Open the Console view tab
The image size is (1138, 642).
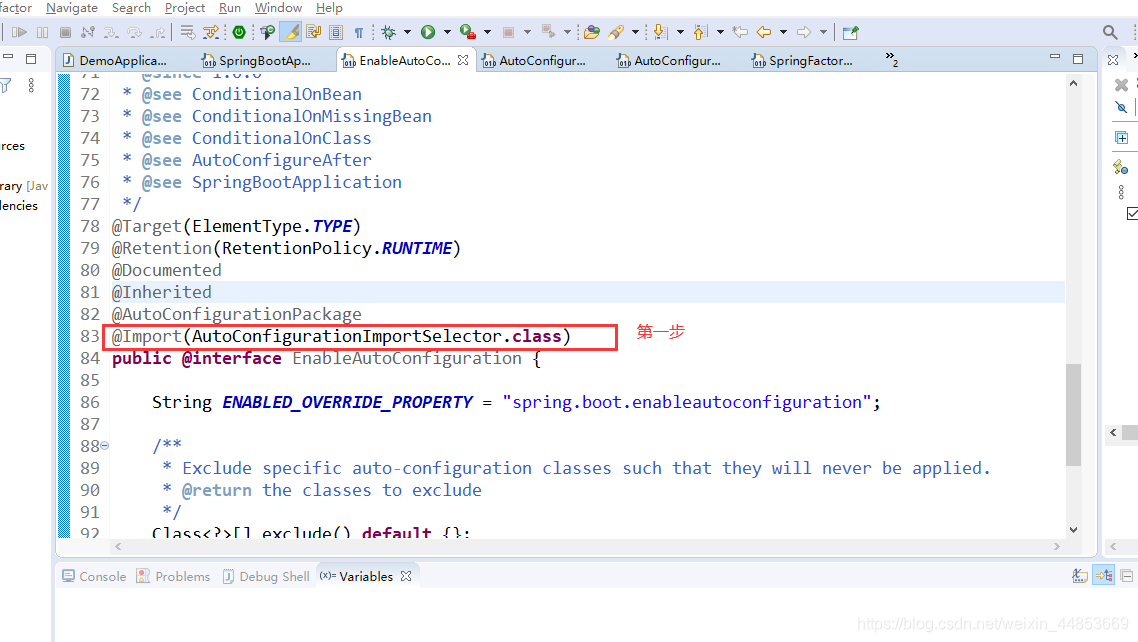tap(94, 576)
